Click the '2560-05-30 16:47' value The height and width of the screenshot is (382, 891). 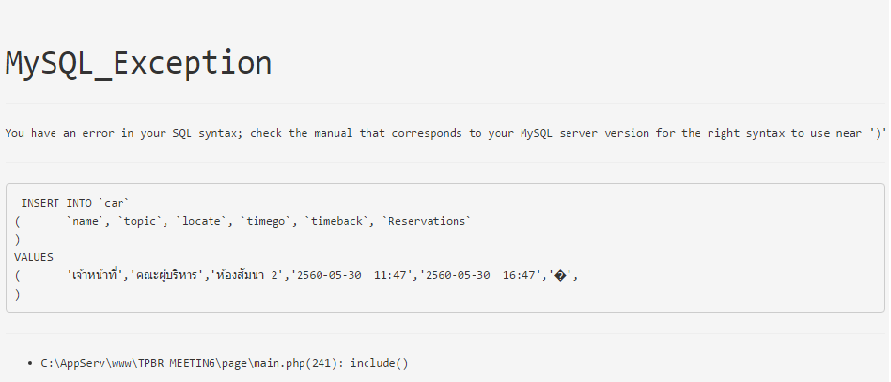(x=480, y=276)
